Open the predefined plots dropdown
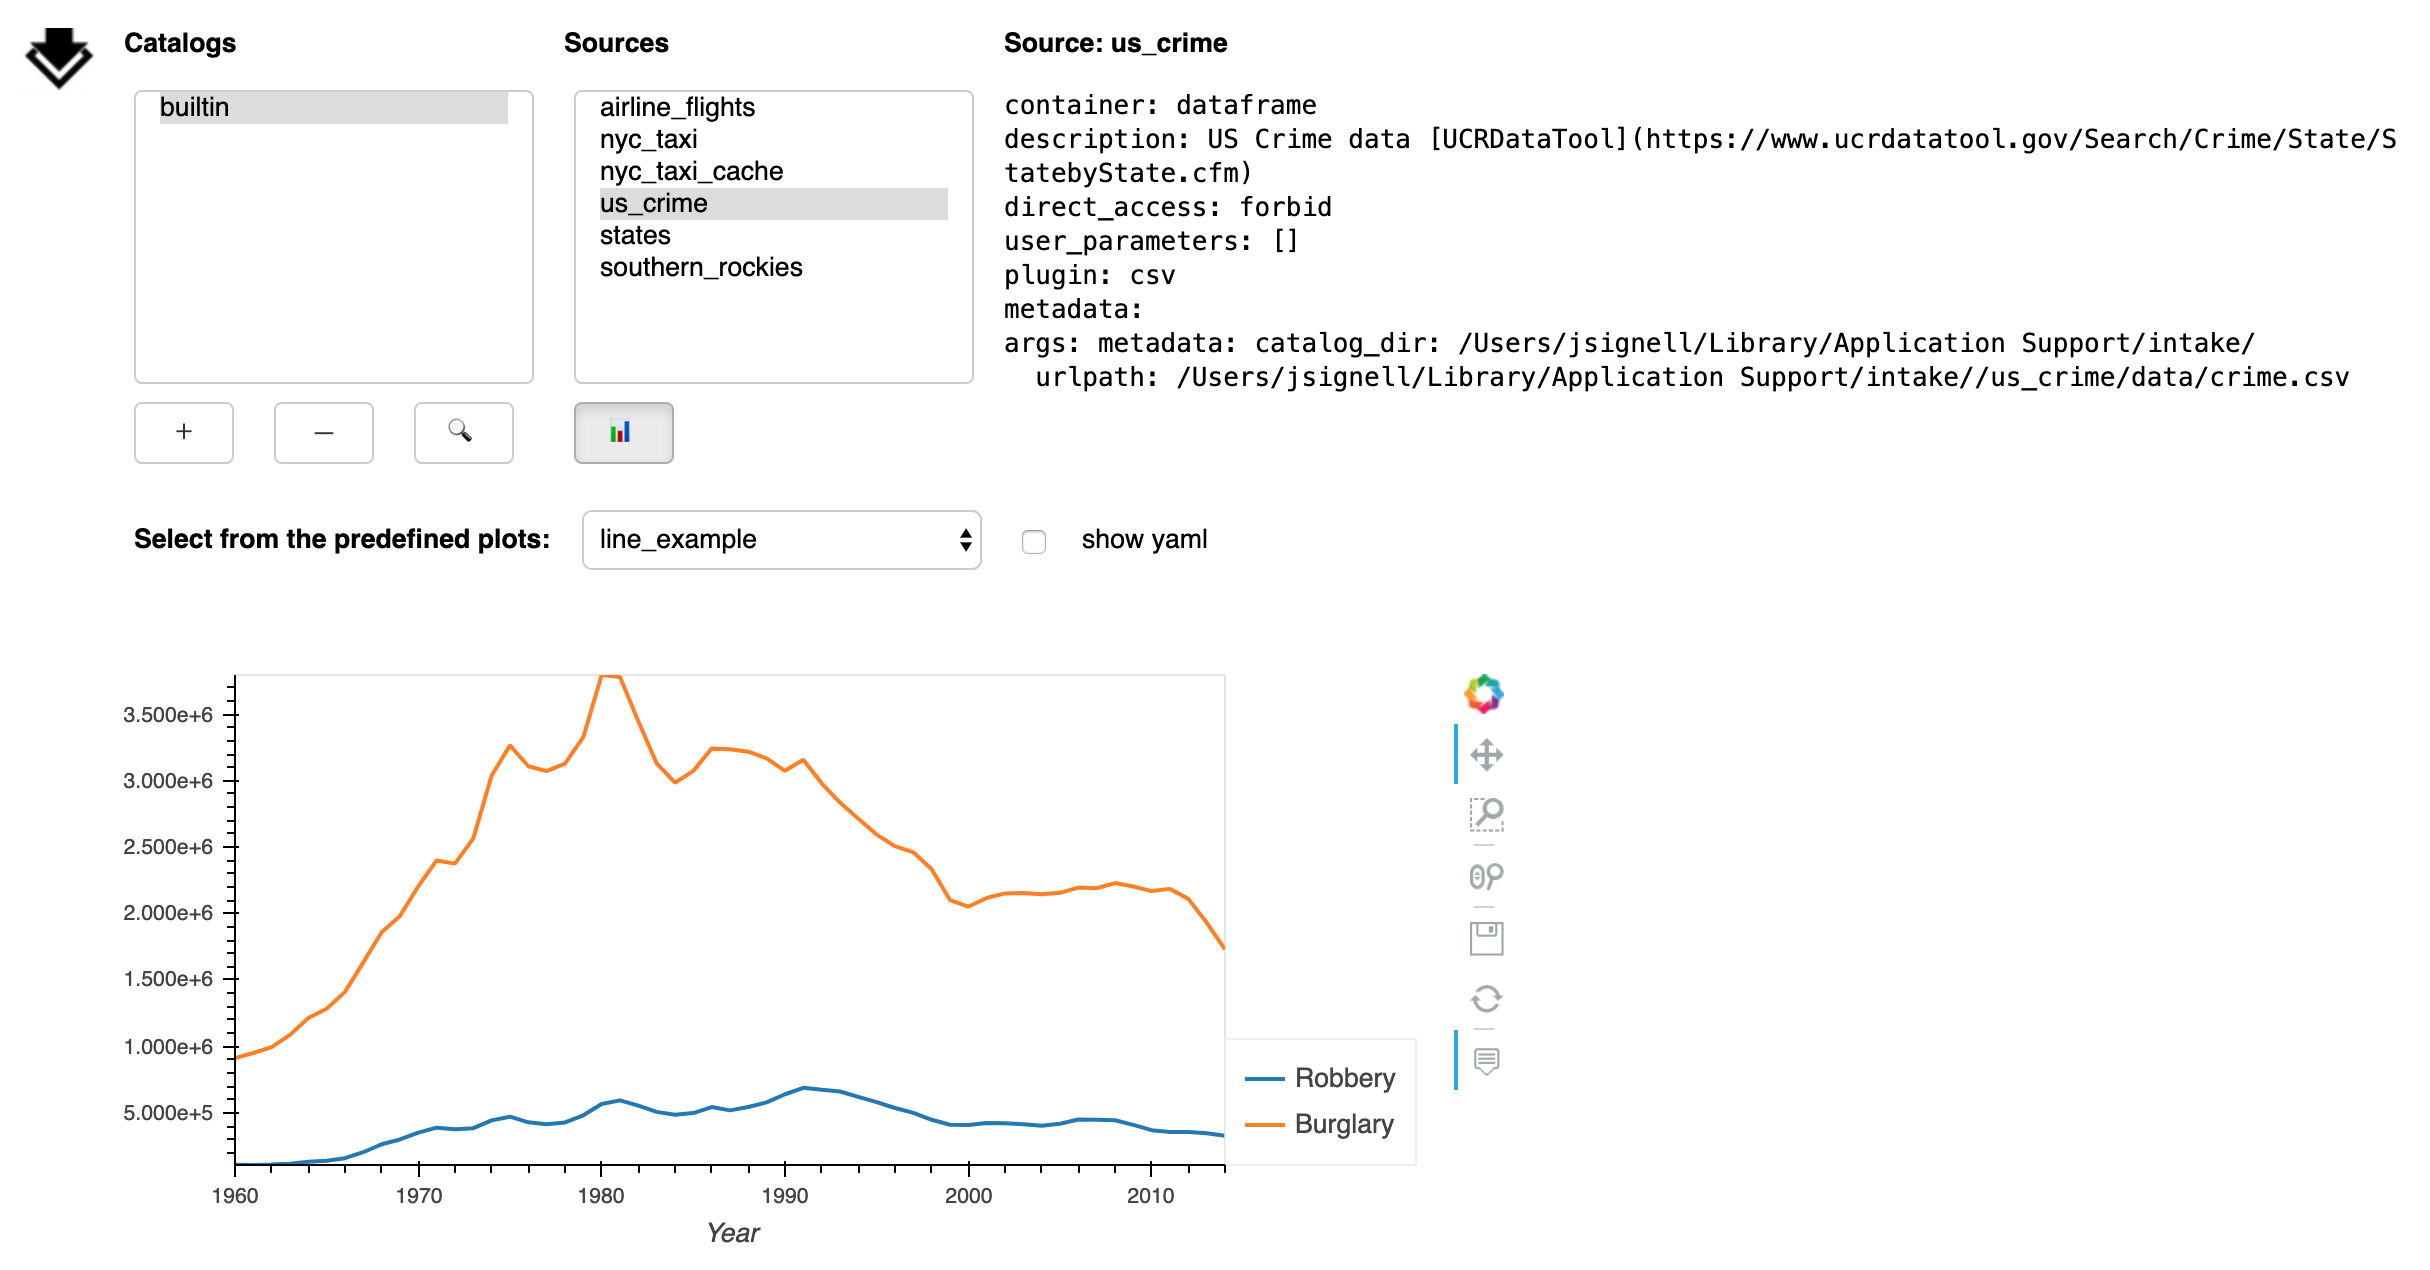 pos(781,540)
